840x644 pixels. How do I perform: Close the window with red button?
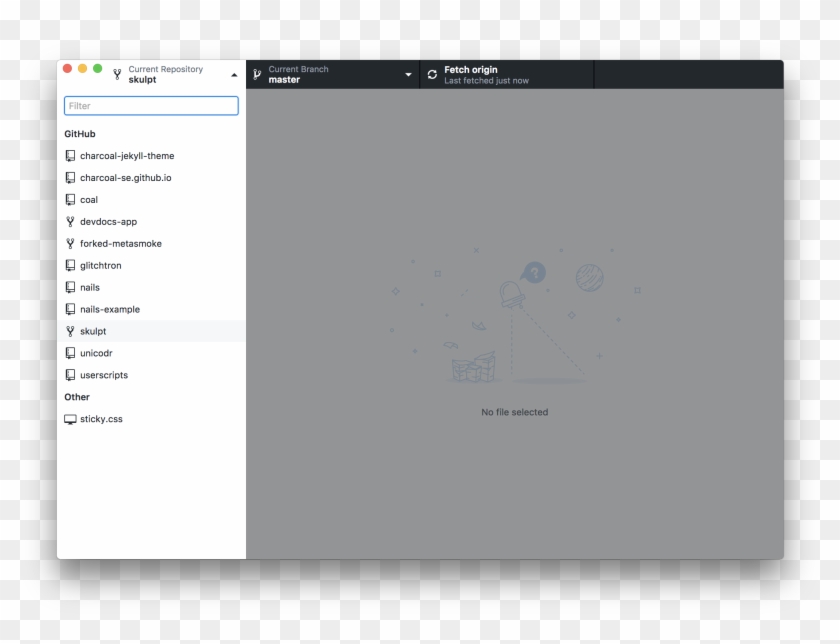(68, 69)
